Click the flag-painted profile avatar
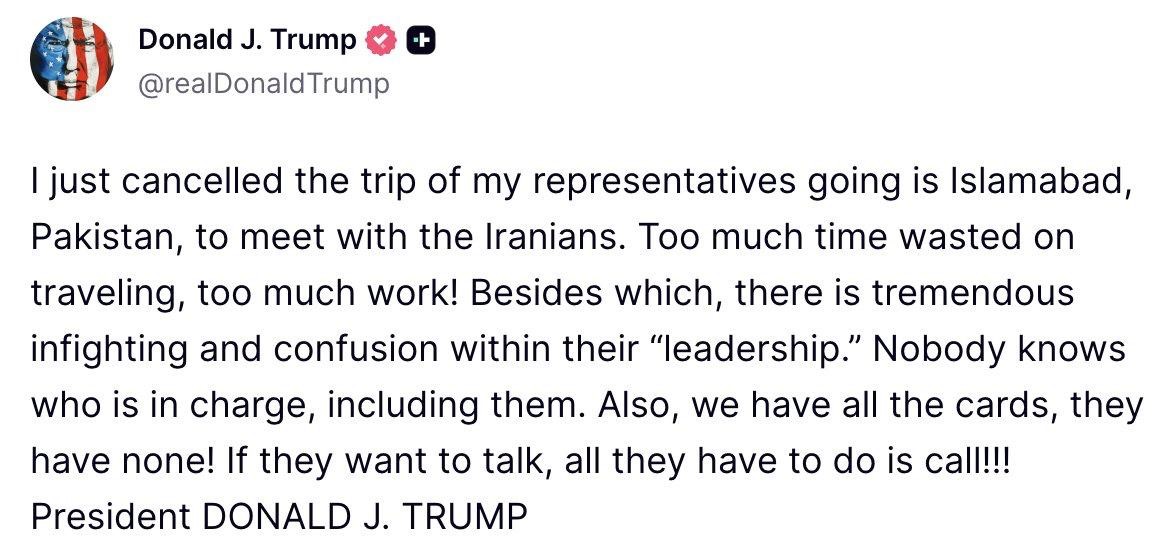Image resolution: width=1167 pixels, height=560 pixels. [x=73, y=60]
